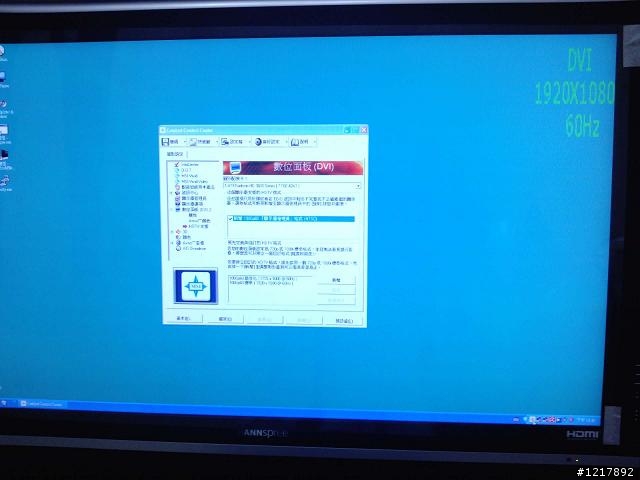Viewport: 640px width, 480px height.
Task: Select the Digital Panel (DVI) tree node
Action: coord(196,209)
